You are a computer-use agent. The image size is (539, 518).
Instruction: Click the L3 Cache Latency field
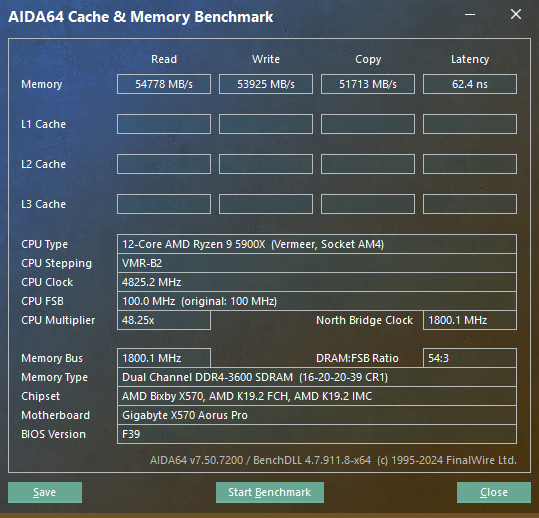[x=470, y=204]
